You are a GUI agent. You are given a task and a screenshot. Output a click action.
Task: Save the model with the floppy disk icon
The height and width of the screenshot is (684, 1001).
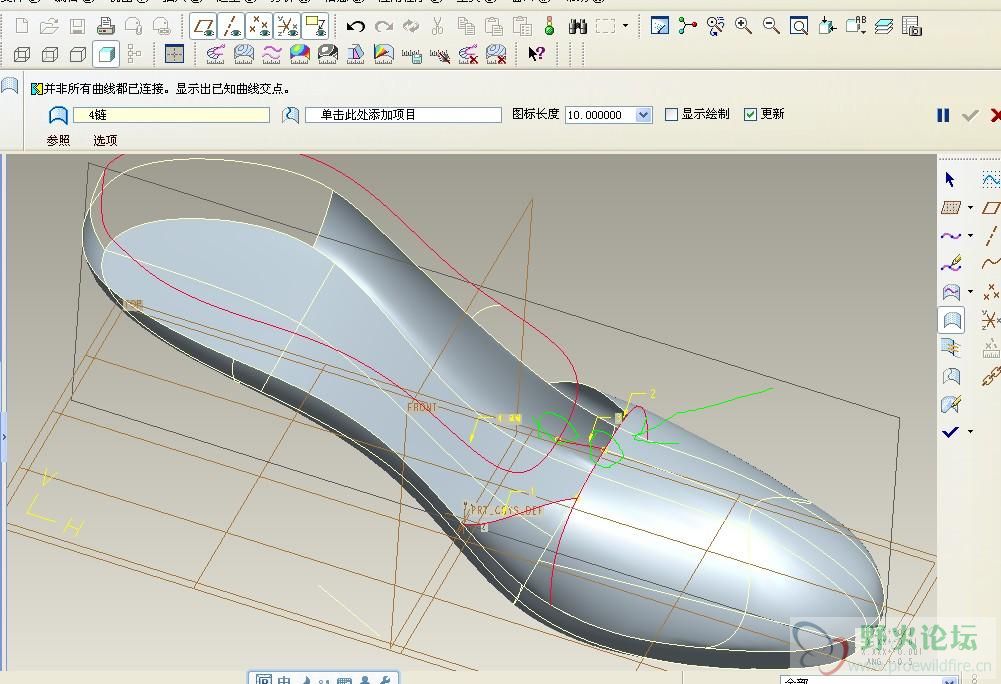pos(77,26)
